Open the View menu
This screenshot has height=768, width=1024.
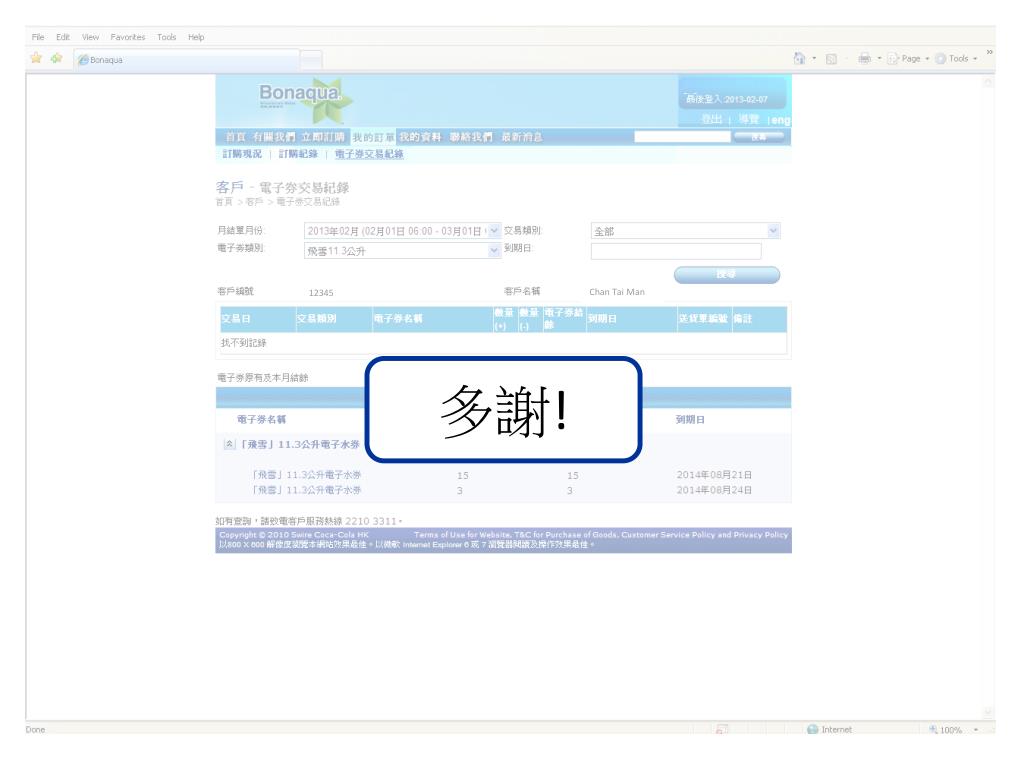[90, 37]
